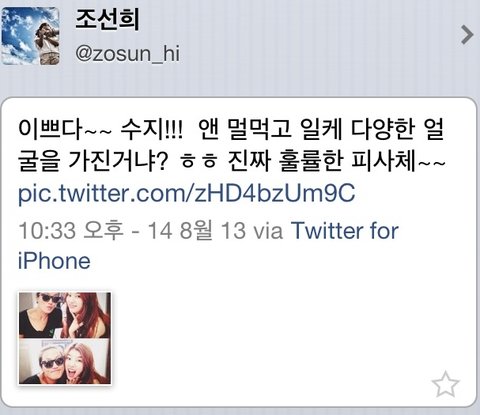Screen dimensions: 480x415
Task: Tap the bottom half of photo collage
Action: pyautogui.click(x=65, y=362)
